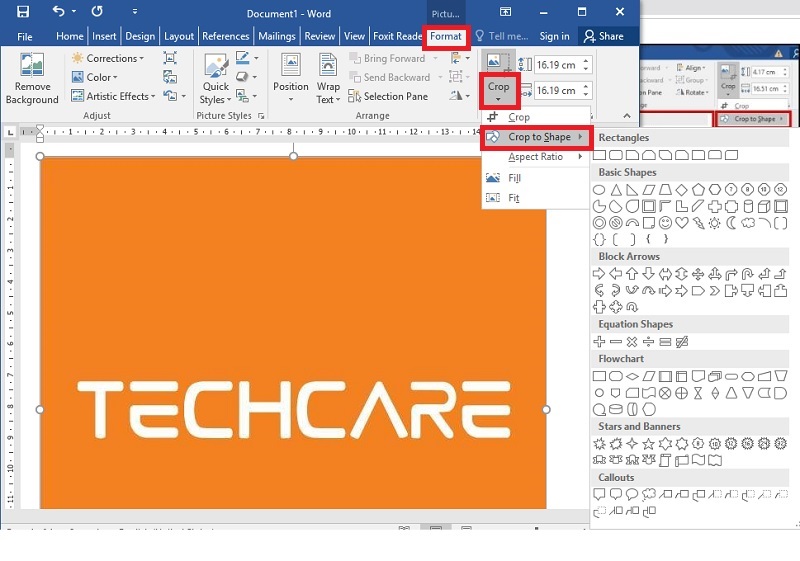Click the Share button

tap(603, 36)
